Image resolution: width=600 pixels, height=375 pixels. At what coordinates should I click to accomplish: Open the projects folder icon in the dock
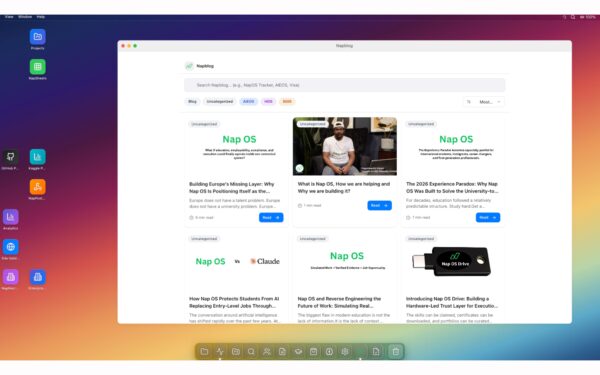pos(236,351)
